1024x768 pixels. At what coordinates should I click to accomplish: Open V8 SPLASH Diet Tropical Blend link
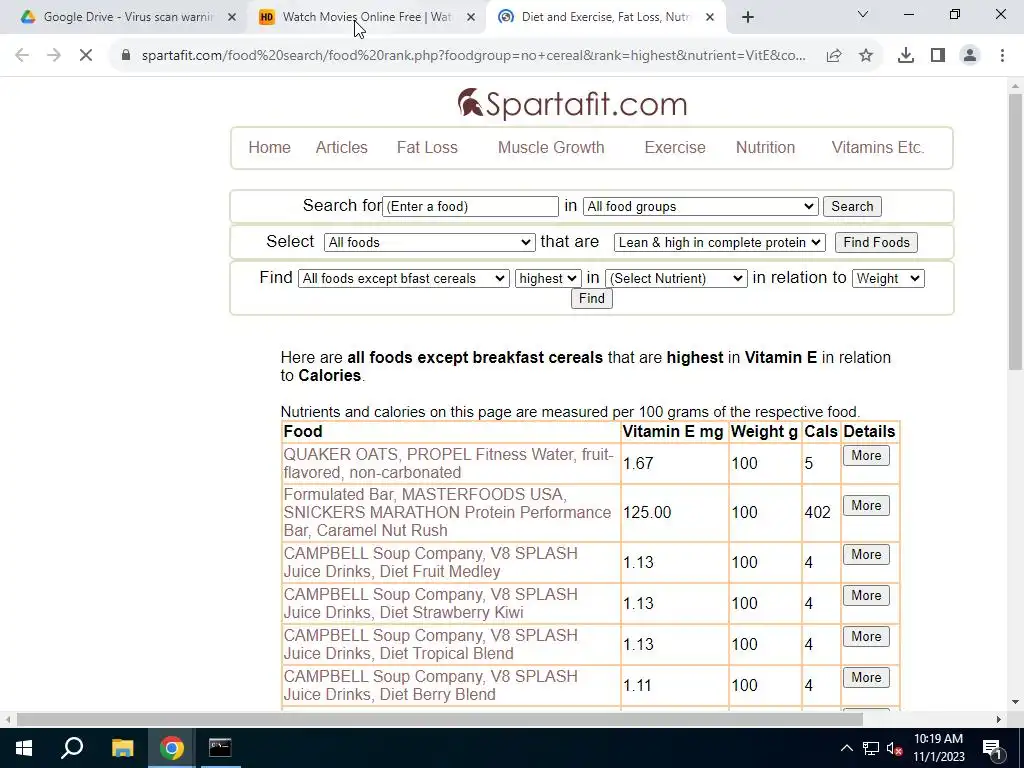(x=430, y=645)
